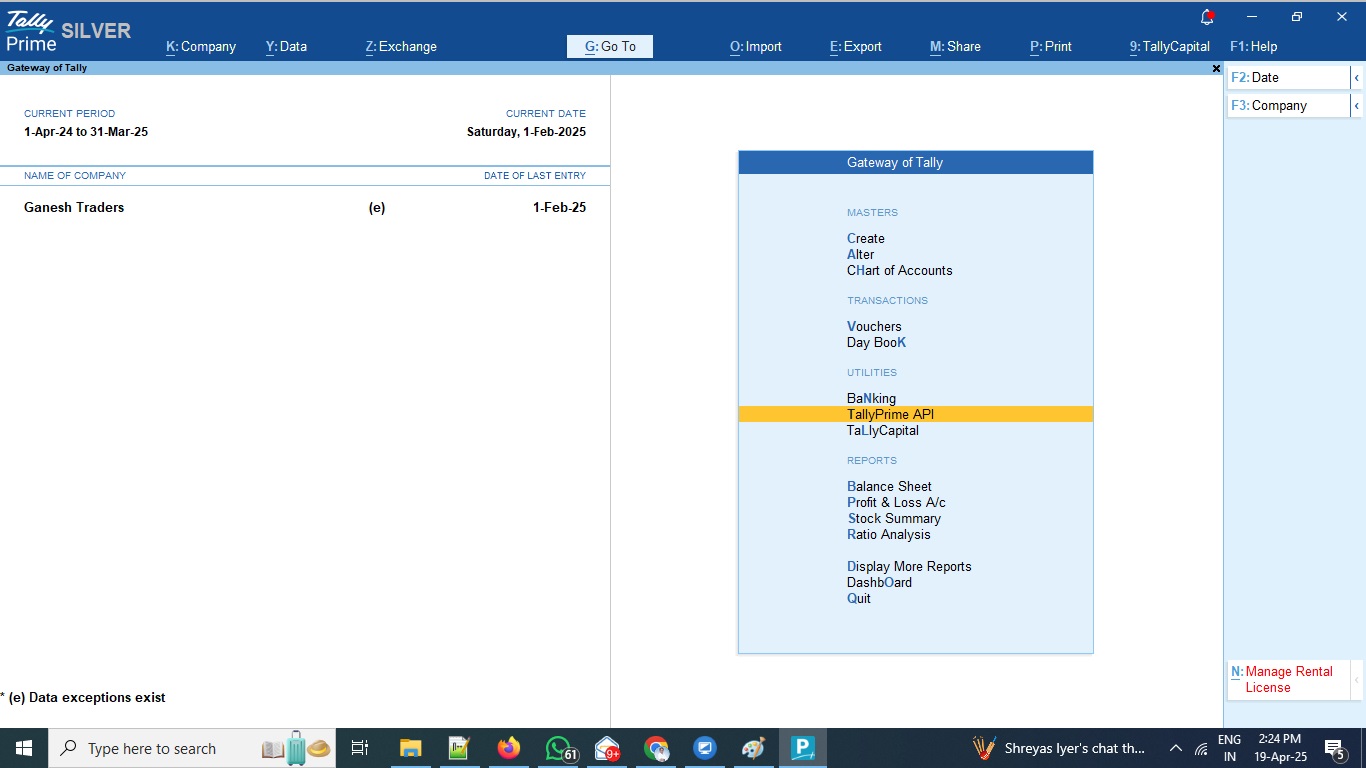Launch File Explorer from the taskbar
Image resolution: width=1366 pixels, height=768 pixels.
(410, 748)
